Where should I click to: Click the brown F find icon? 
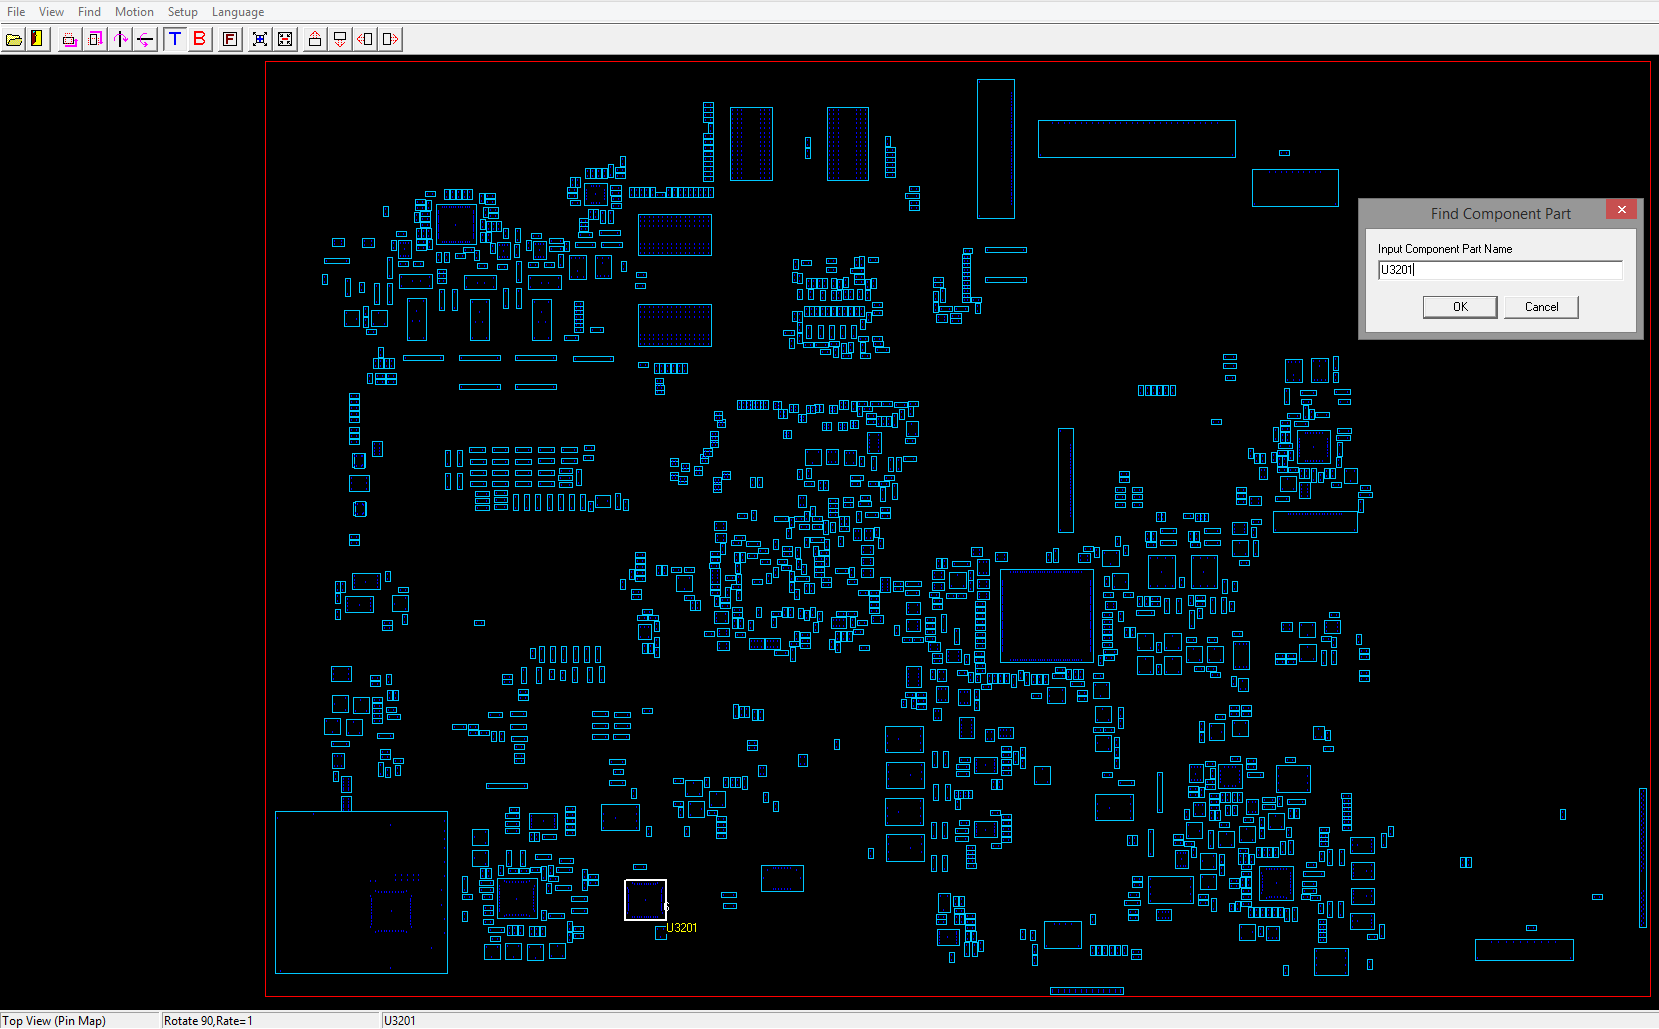click(230, 39)
